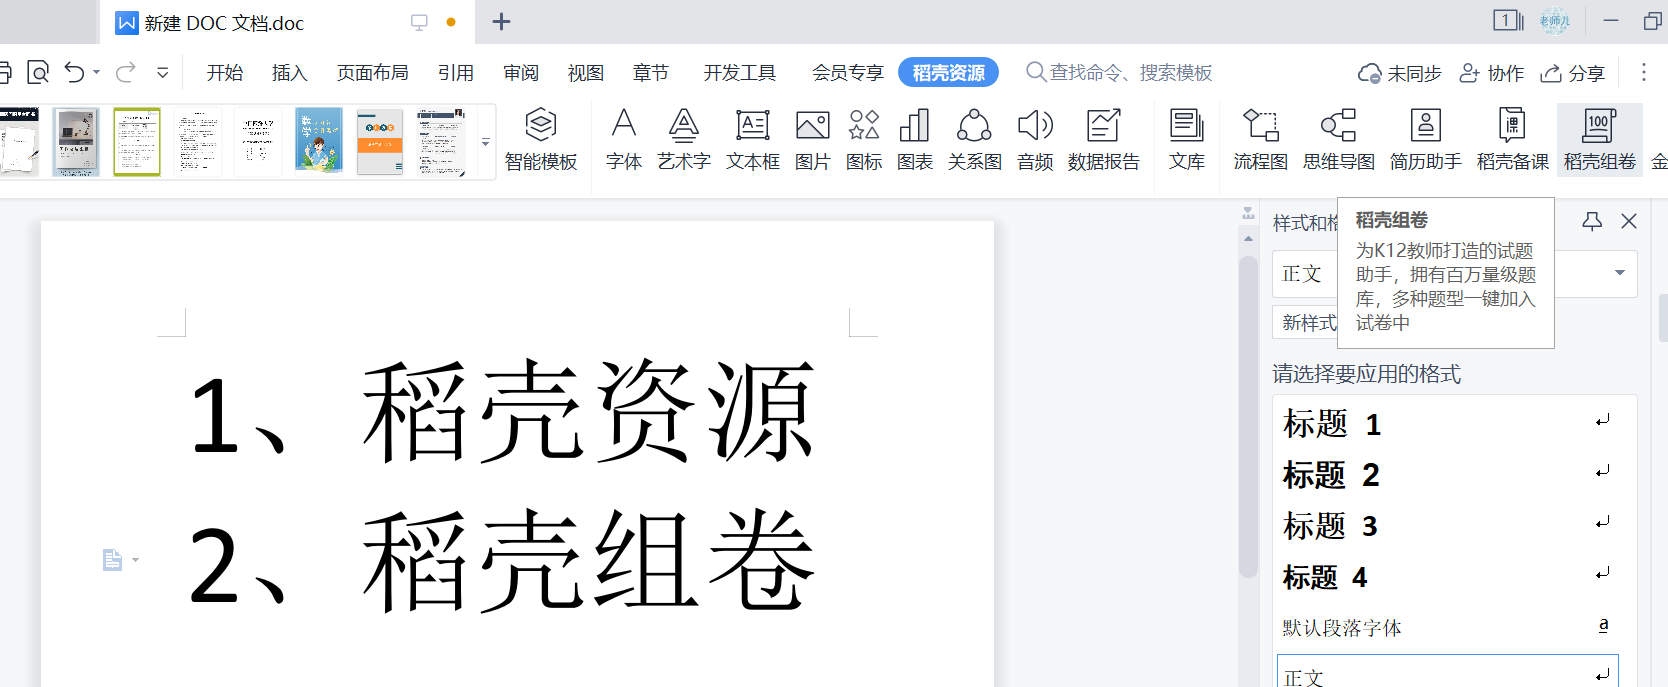Image resolution: width=1668 pixels, height=687 pixels.
Task: Click the text line 1、稻壳资源
Action: (501, 413)
